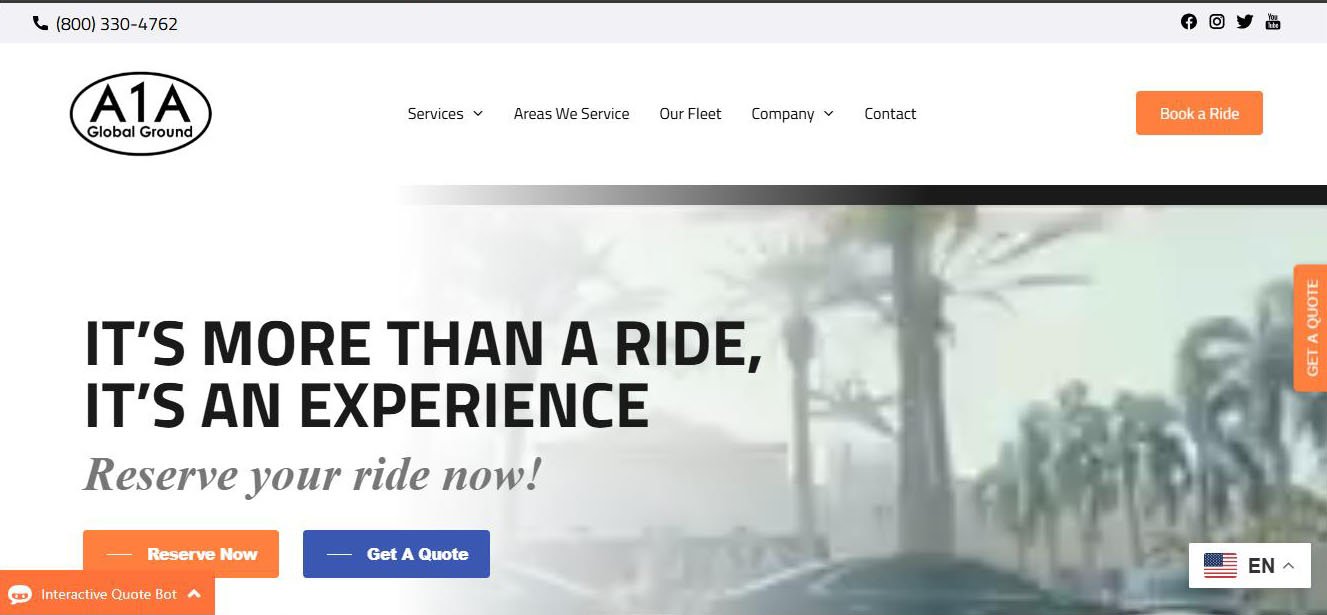This screenshot has height=615, width=1327.
Task: Click the US flag language icon
Action: 1220,566
